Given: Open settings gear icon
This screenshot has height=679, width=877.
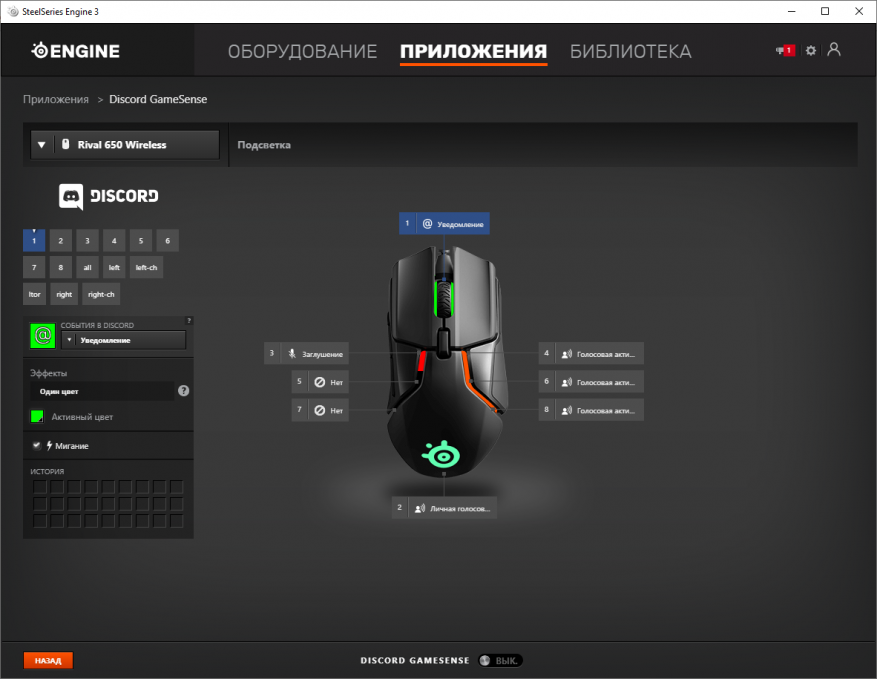Looking at the screenshot, I should [810, 51].
